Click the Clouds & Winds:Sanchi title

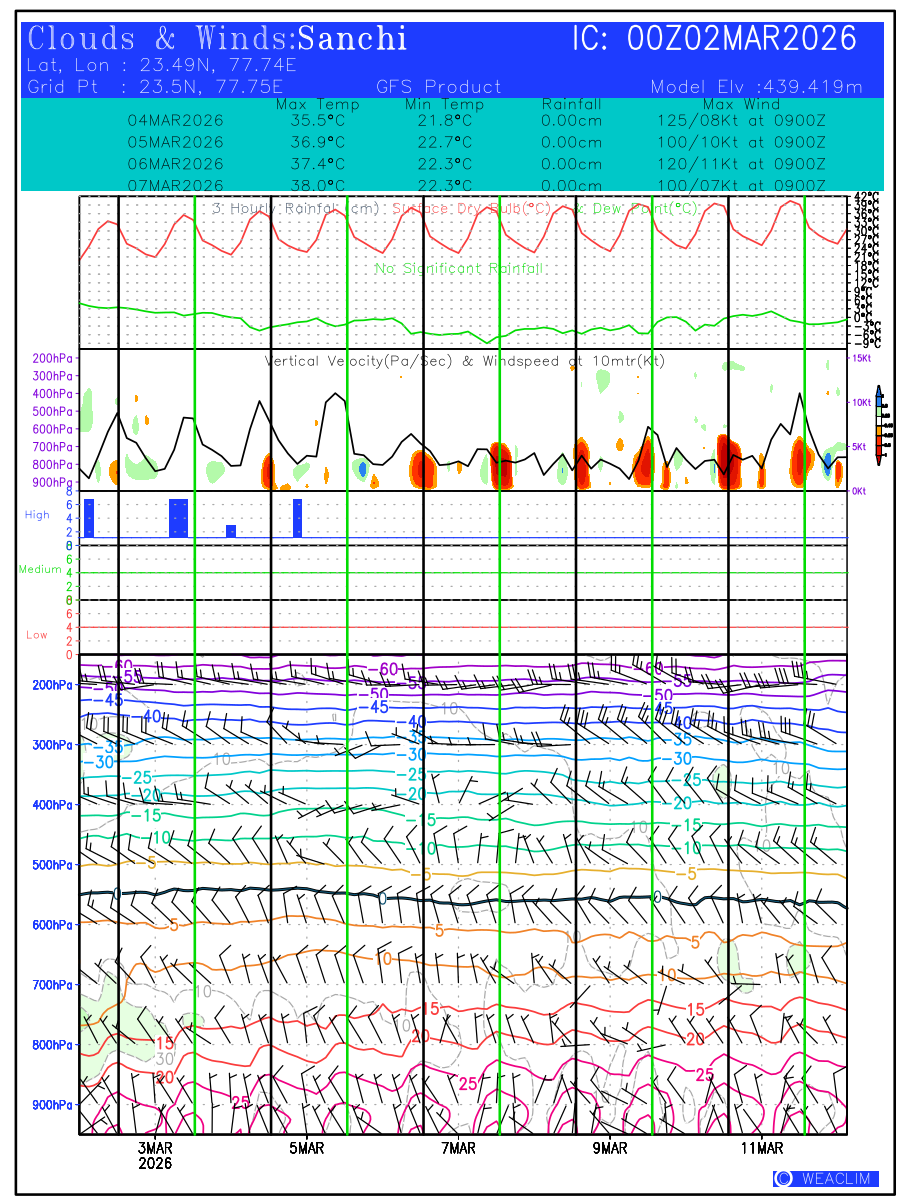[x=217, y=39]
